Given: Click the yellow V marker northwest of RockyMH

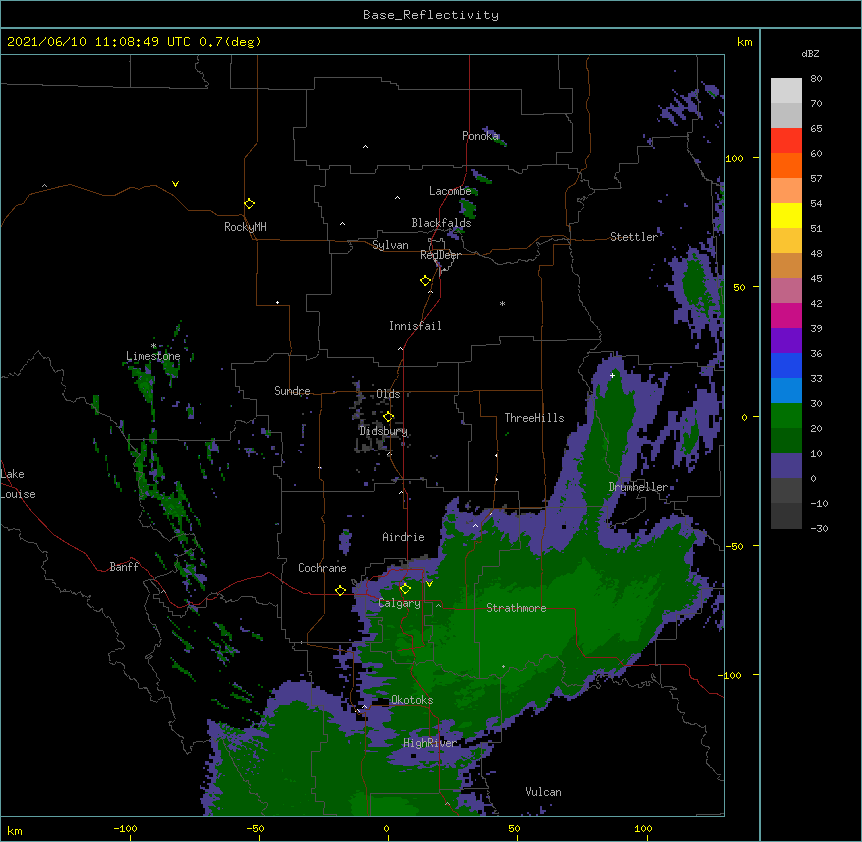Looking at the screenshot, I should tap(175, 184).
